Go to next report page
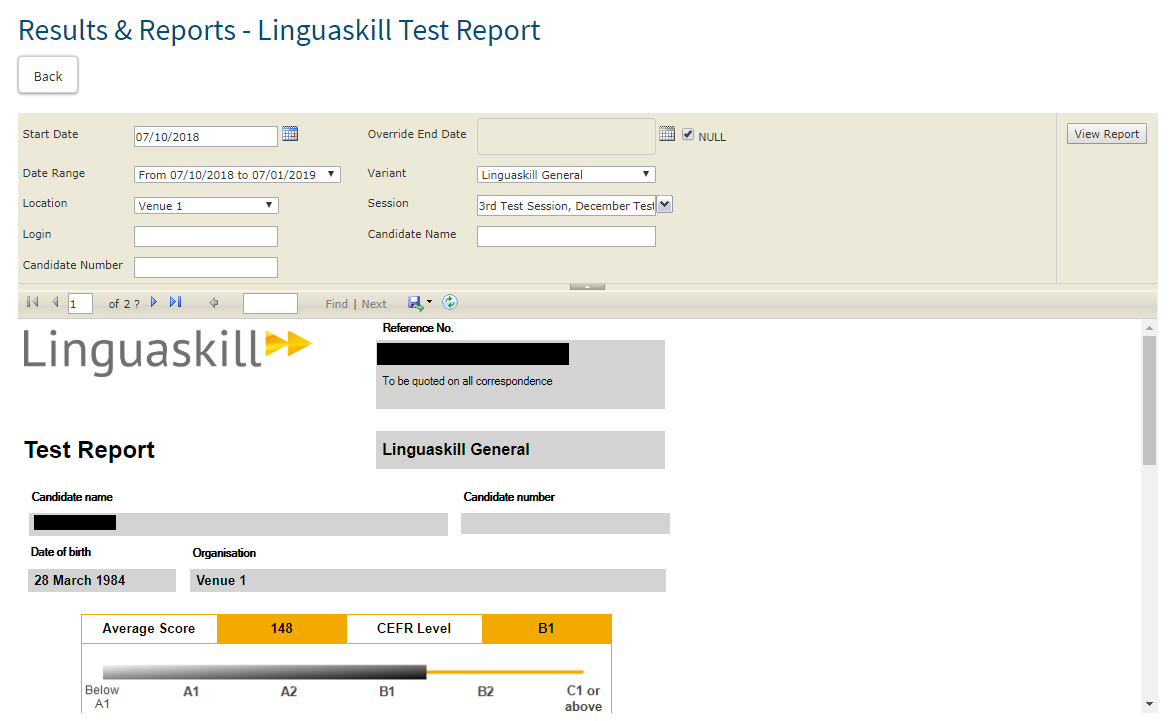 [x=154, y=302]
